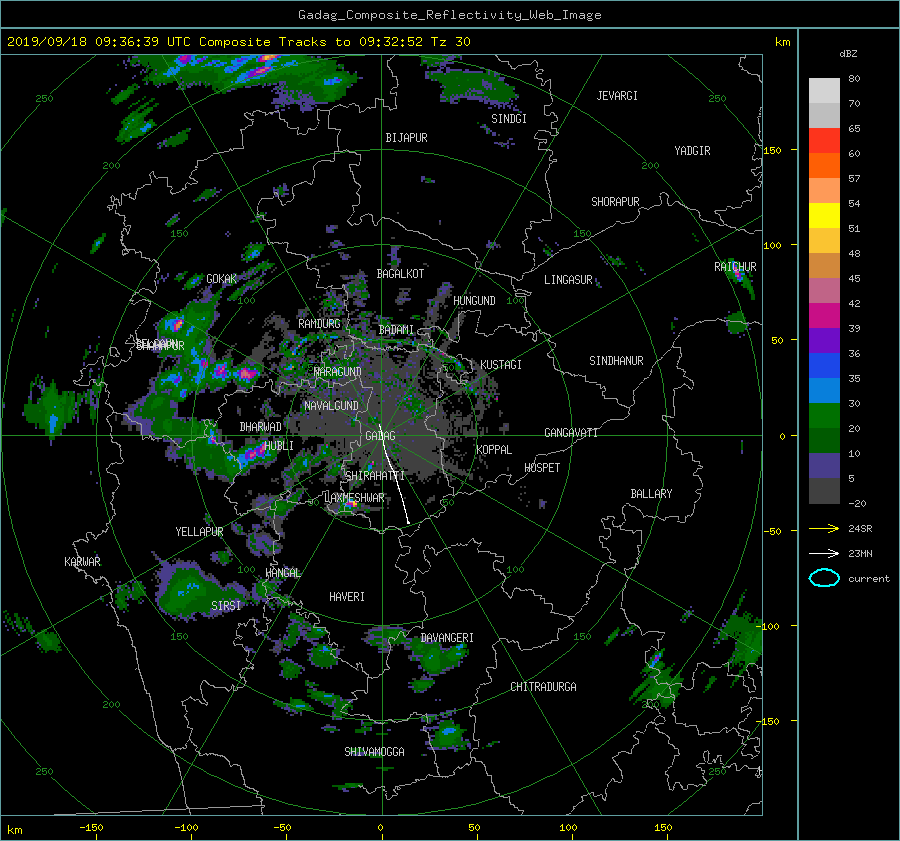Click the LINGASUR city label
The image size is (900, 841).
click(568, 280)
